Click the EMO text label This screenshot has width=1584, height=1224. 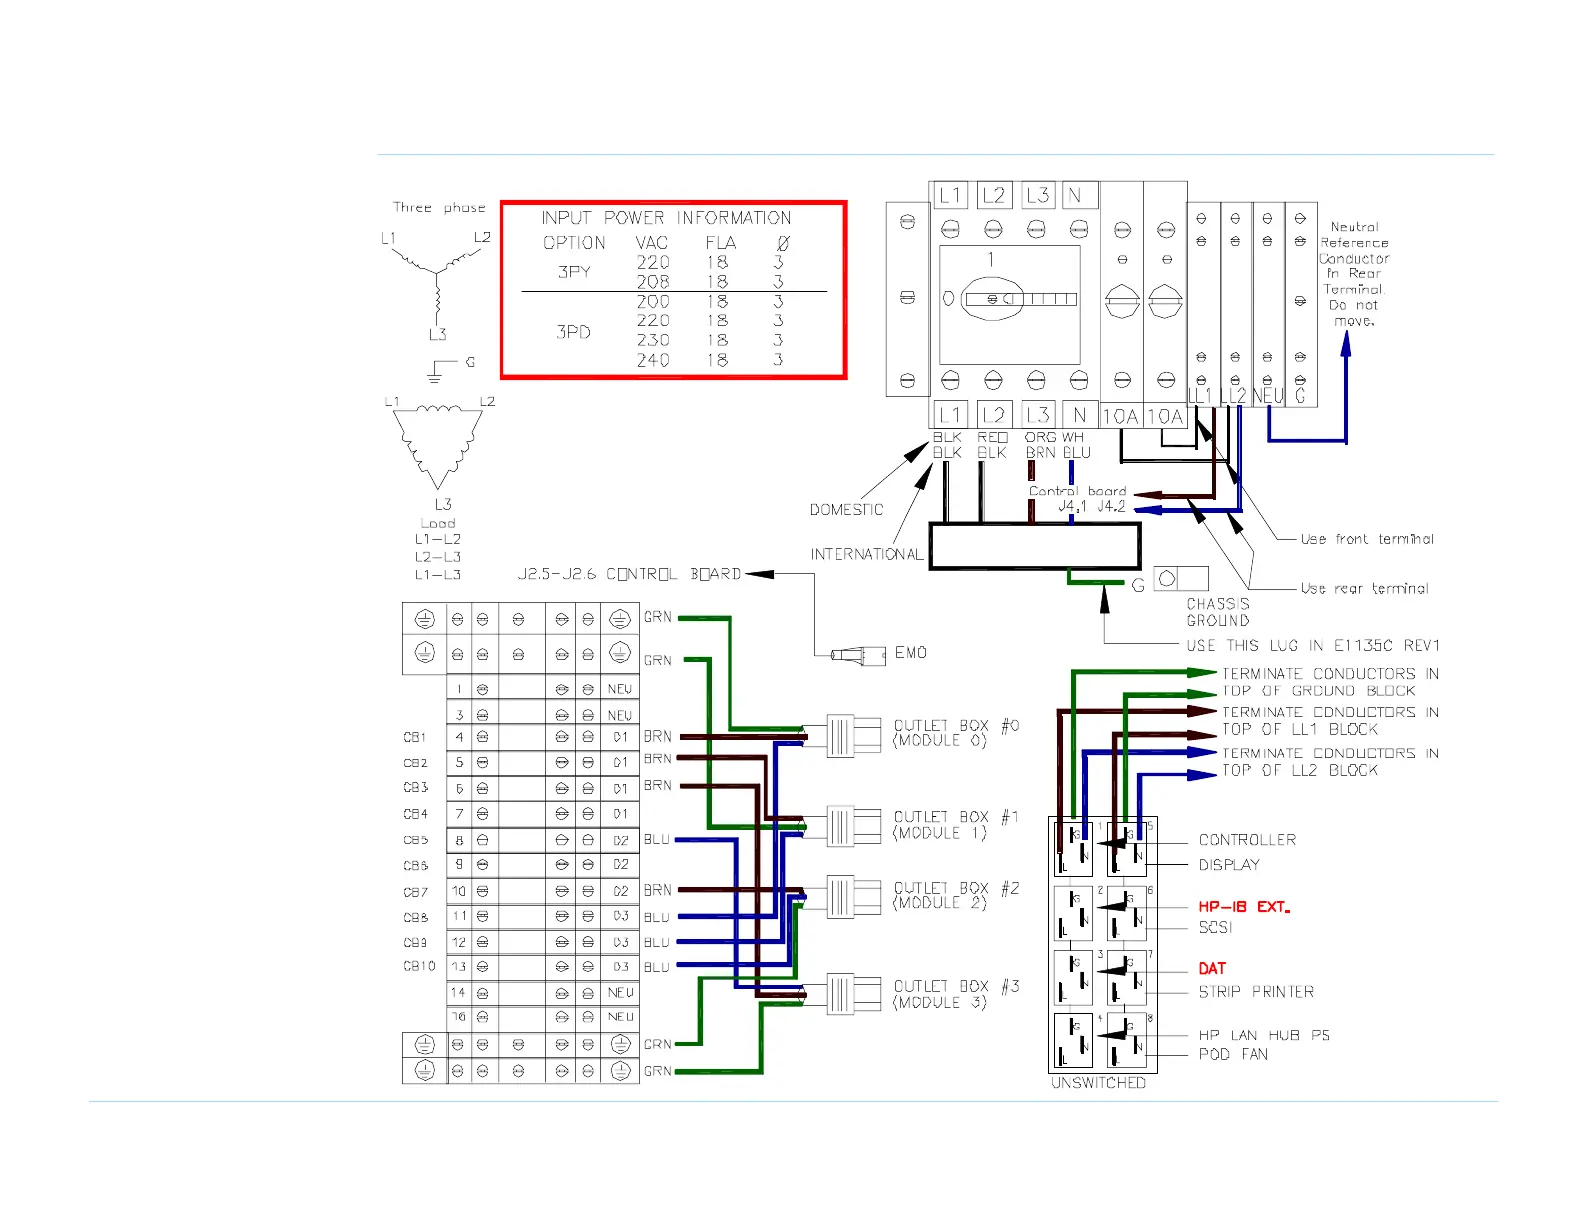911,653
